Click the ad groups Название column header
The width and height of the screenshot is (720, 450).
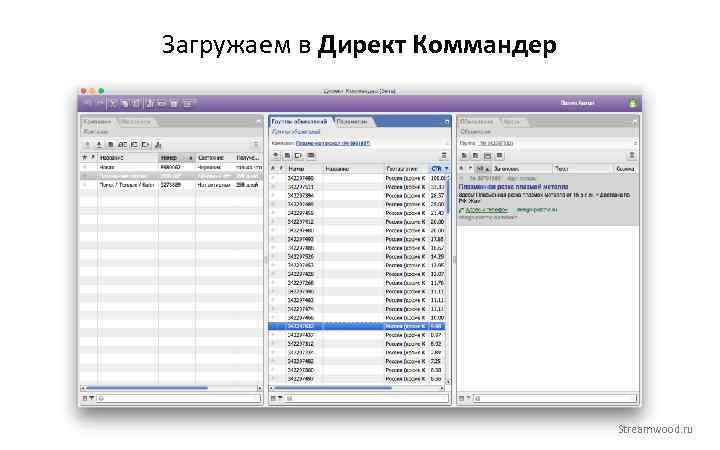pos(354,169)
